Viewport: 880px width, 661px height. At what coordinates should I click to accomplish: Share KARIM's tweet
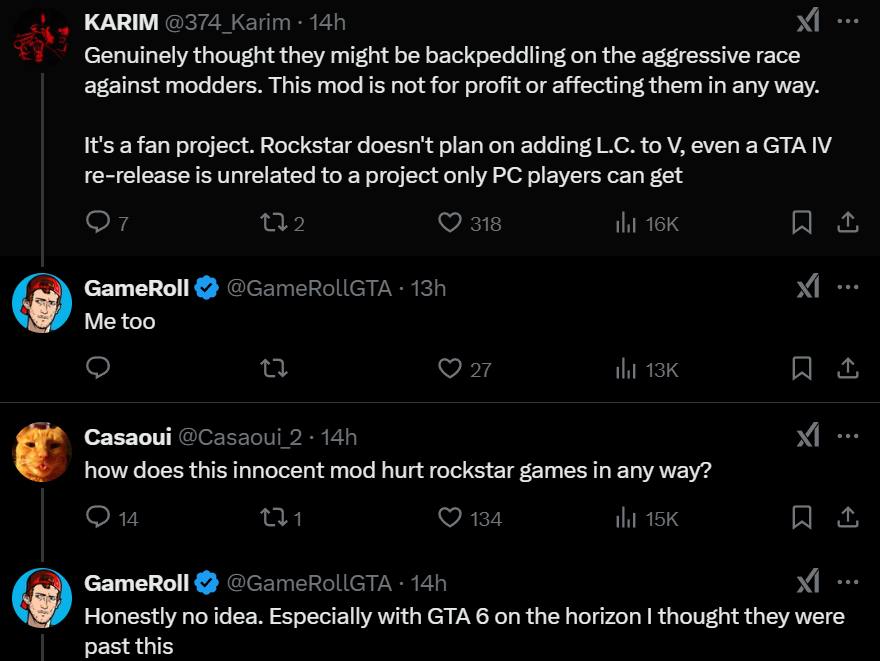click(847, 223)
